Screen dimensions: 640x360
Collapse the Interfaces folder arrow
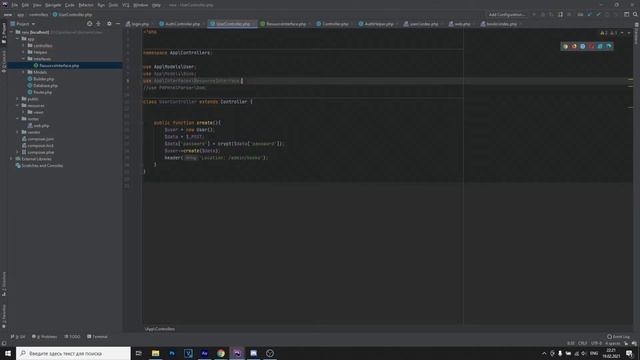coord(23,59)
